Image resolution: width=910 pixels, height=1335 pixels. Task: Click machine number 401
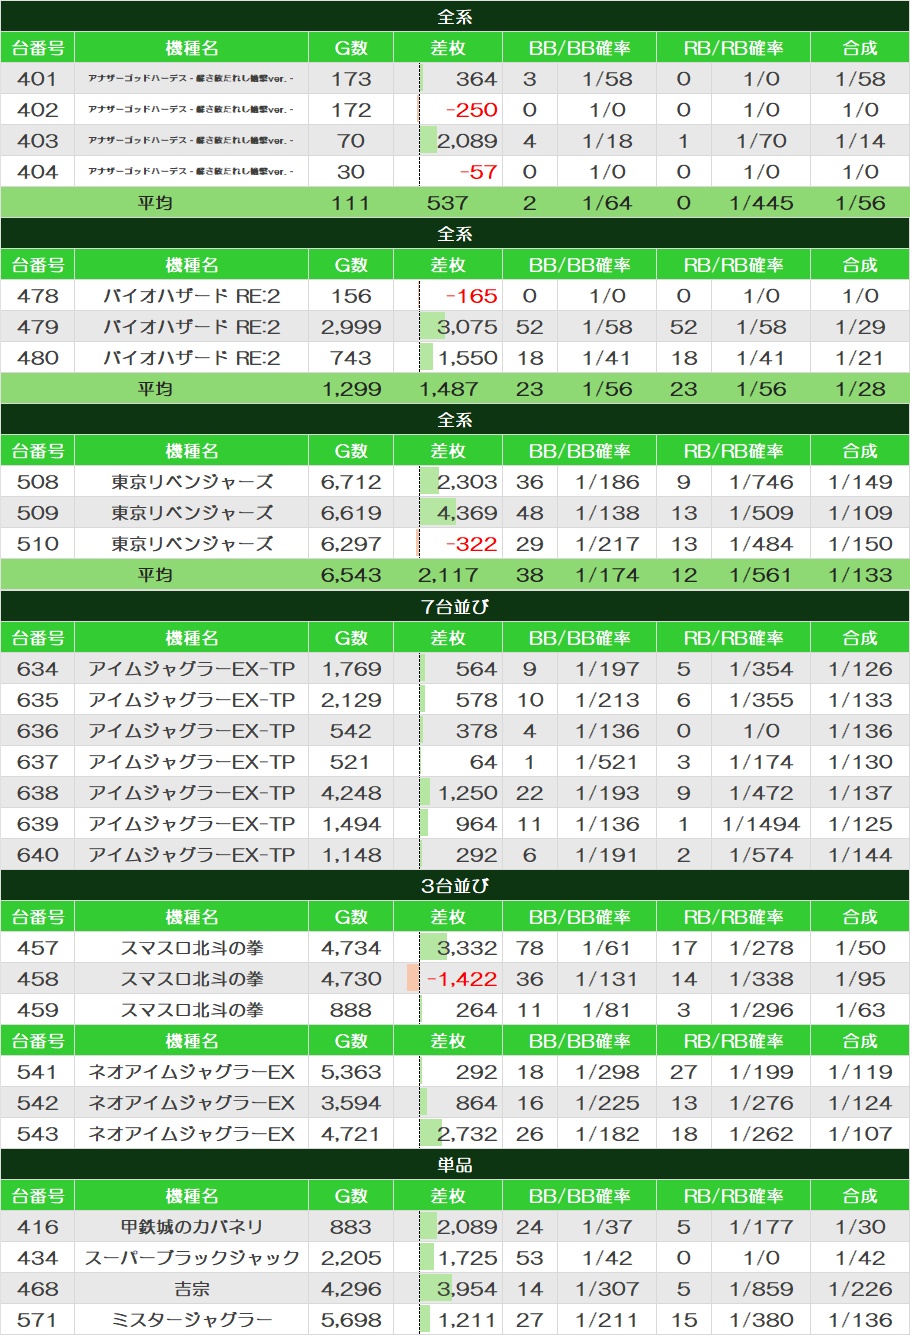tap(37, 79)
